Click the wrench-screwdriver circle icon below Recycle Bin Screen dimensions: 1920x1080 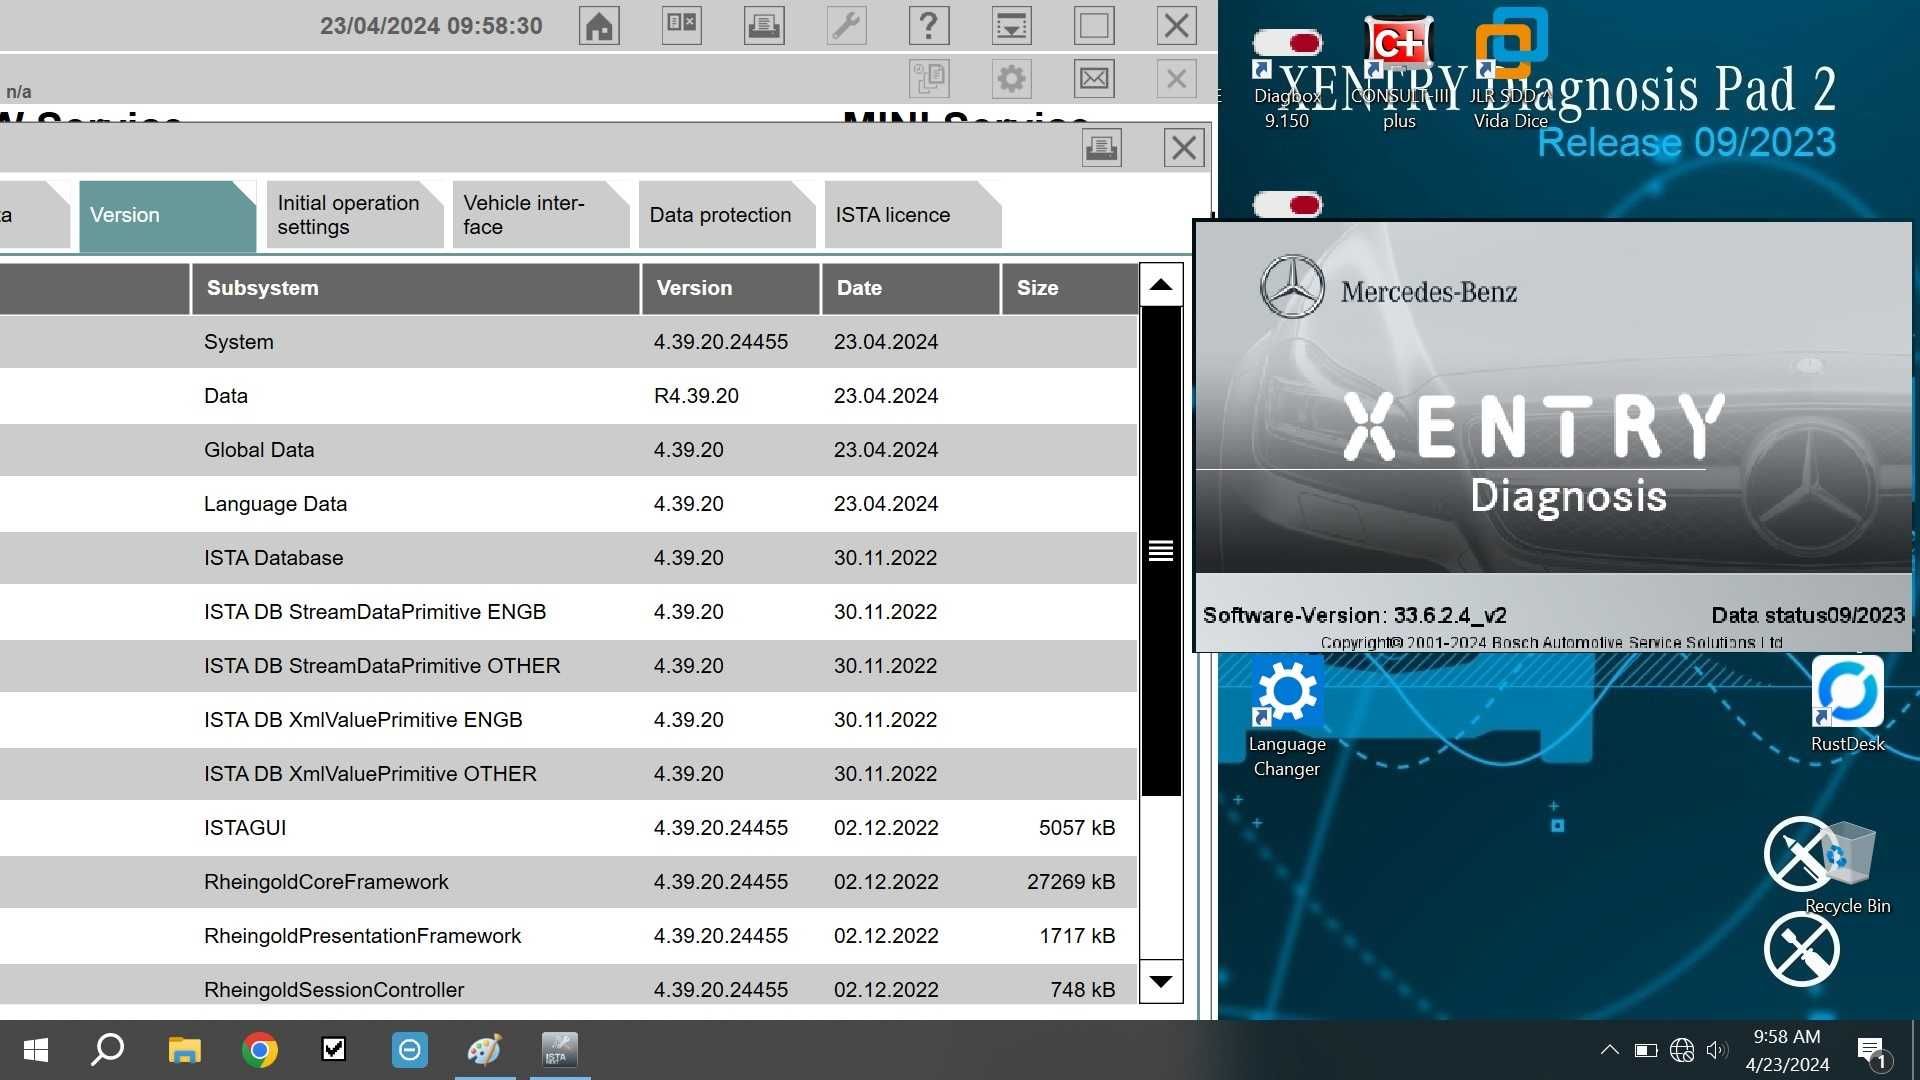point(1802,949)
